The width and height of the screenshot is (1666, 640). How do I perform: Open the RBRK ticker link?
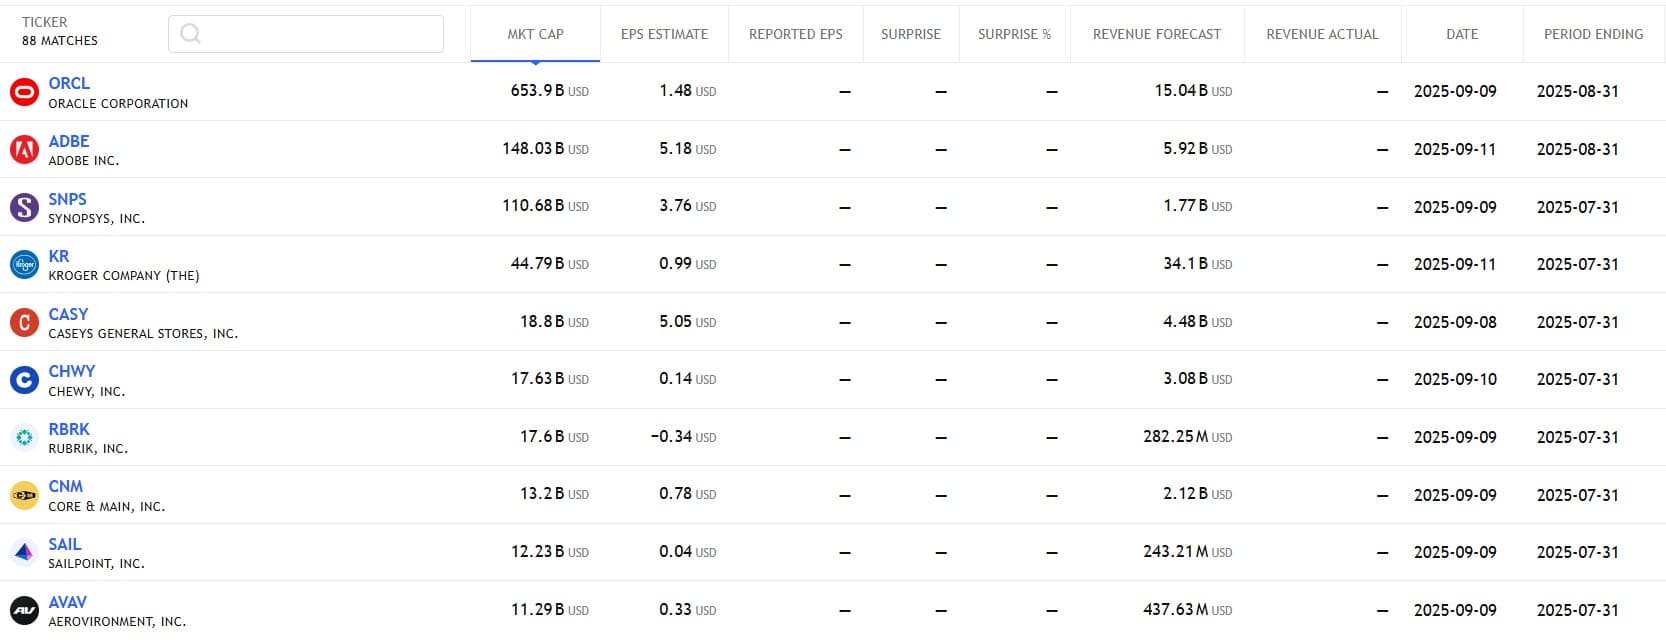(x=69, y=429)
